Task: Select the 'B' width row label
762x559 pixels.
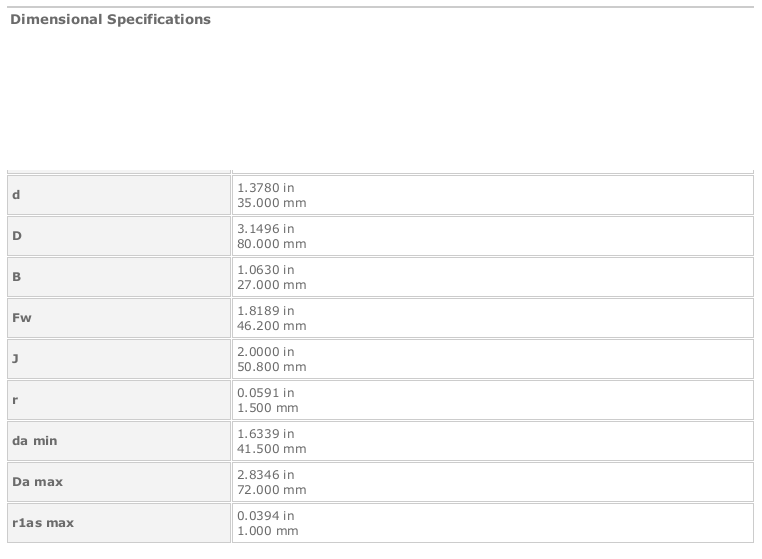Action: [17, 277]
